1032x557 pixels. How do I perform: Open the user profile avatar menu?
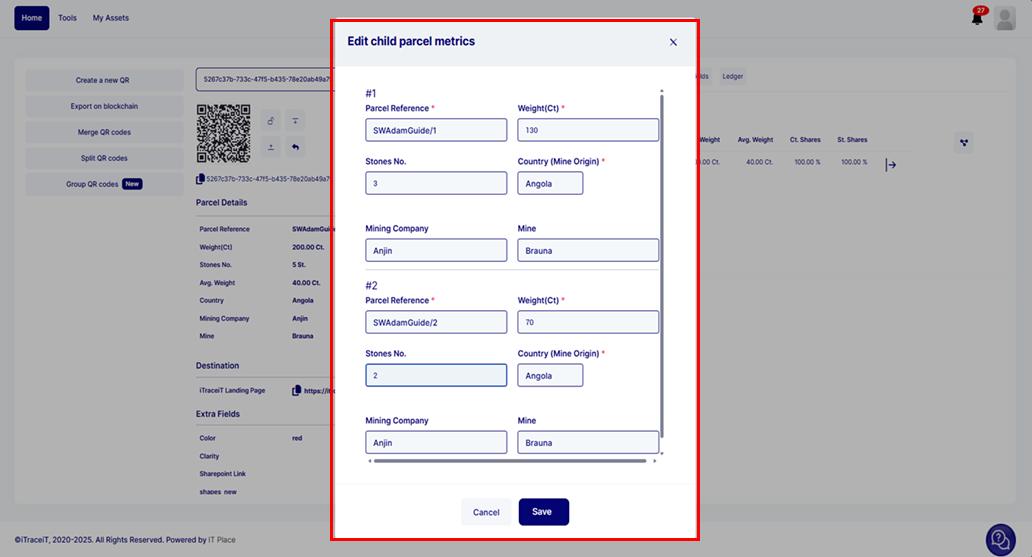pos(1005,18)
